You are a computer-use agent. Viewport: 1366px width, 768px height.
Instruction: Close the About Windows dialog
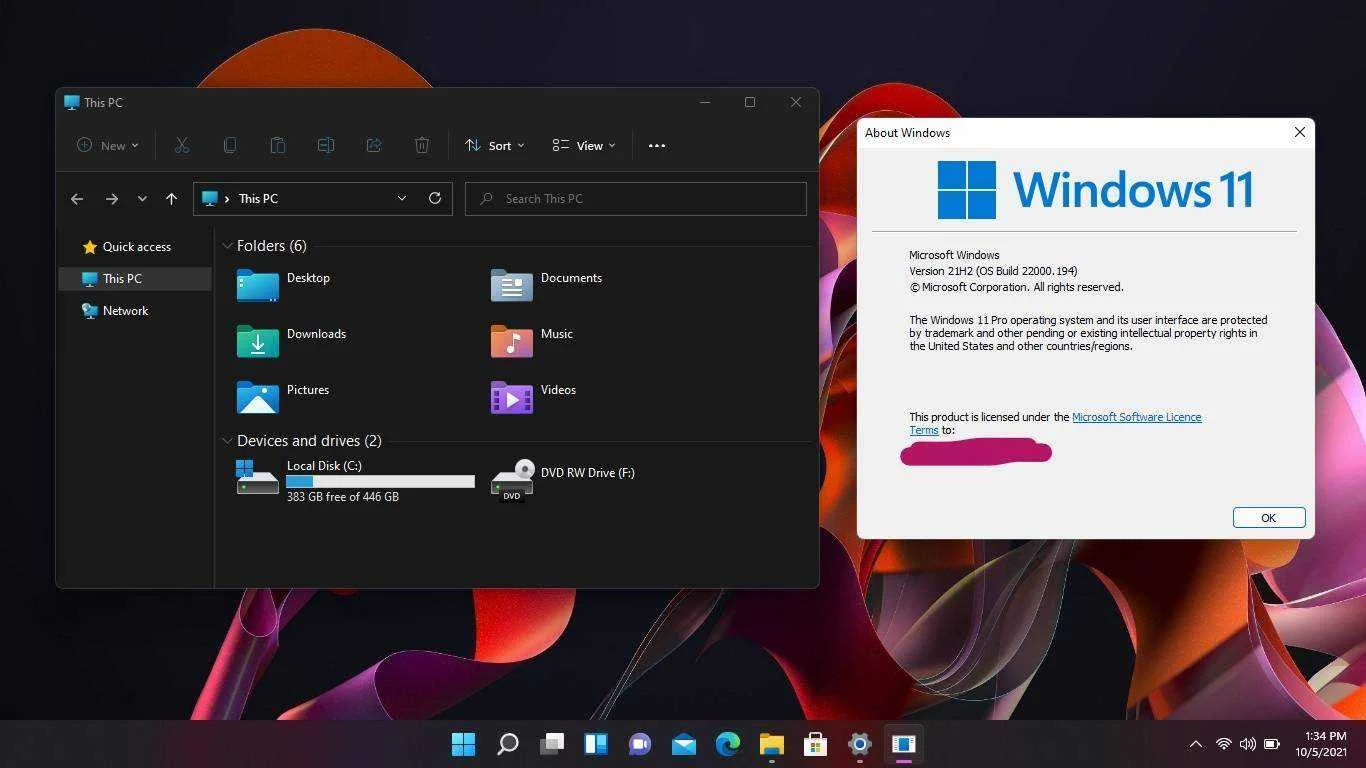[1300, 132]
